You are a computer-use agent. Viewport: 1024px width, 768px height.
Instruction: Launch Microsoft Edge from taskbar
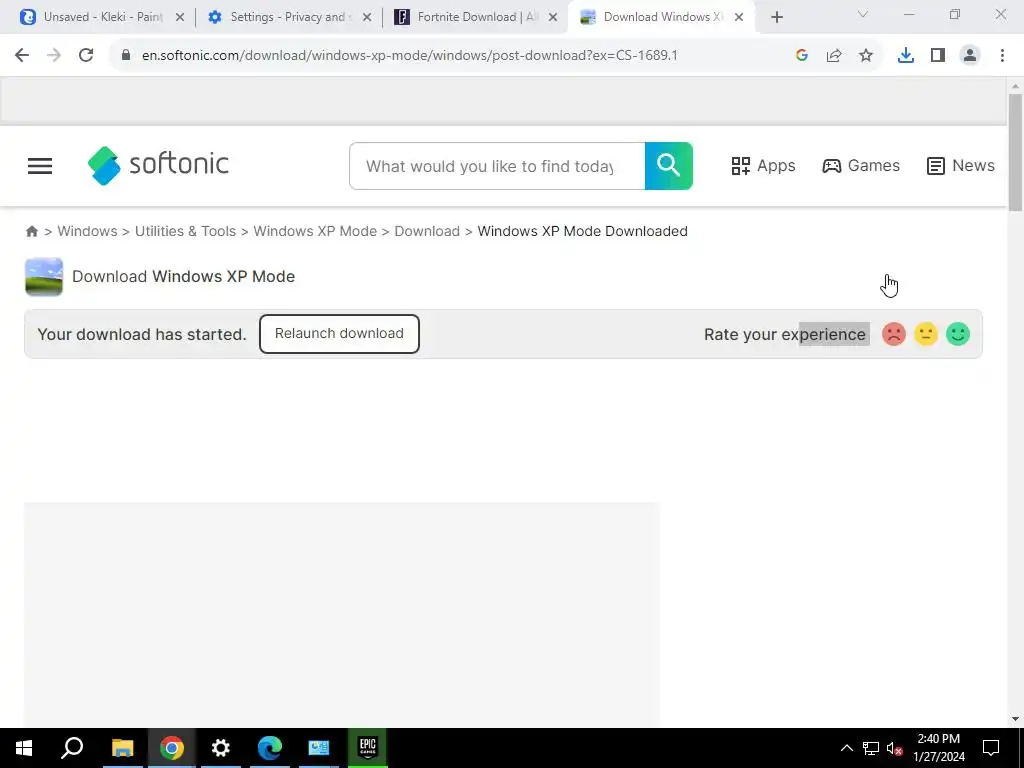point(270,748)
